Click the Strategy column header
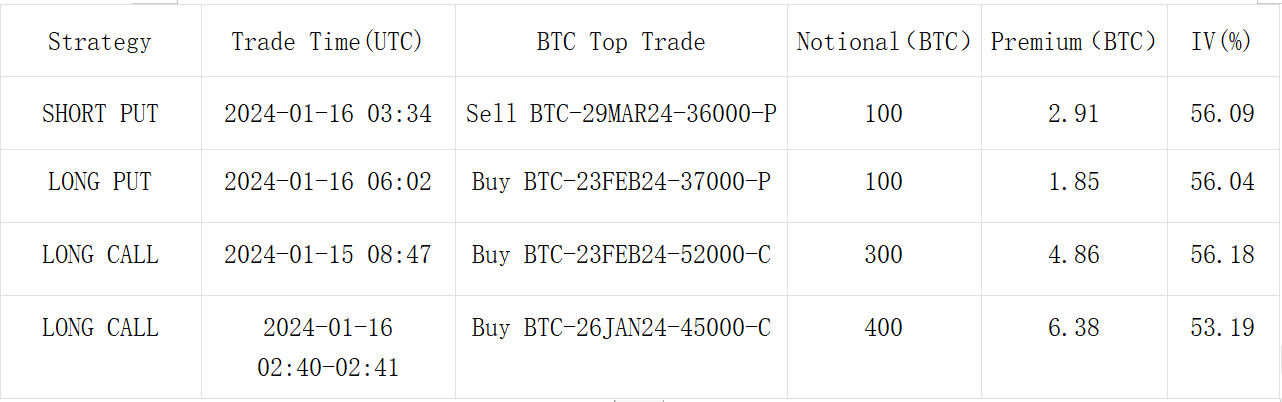Viewport: 1282px width, 402px height. [99, 42]
